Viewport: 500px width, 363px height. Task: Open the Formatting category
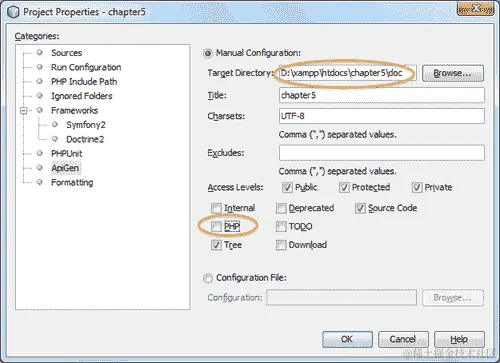tap(72, 182)
